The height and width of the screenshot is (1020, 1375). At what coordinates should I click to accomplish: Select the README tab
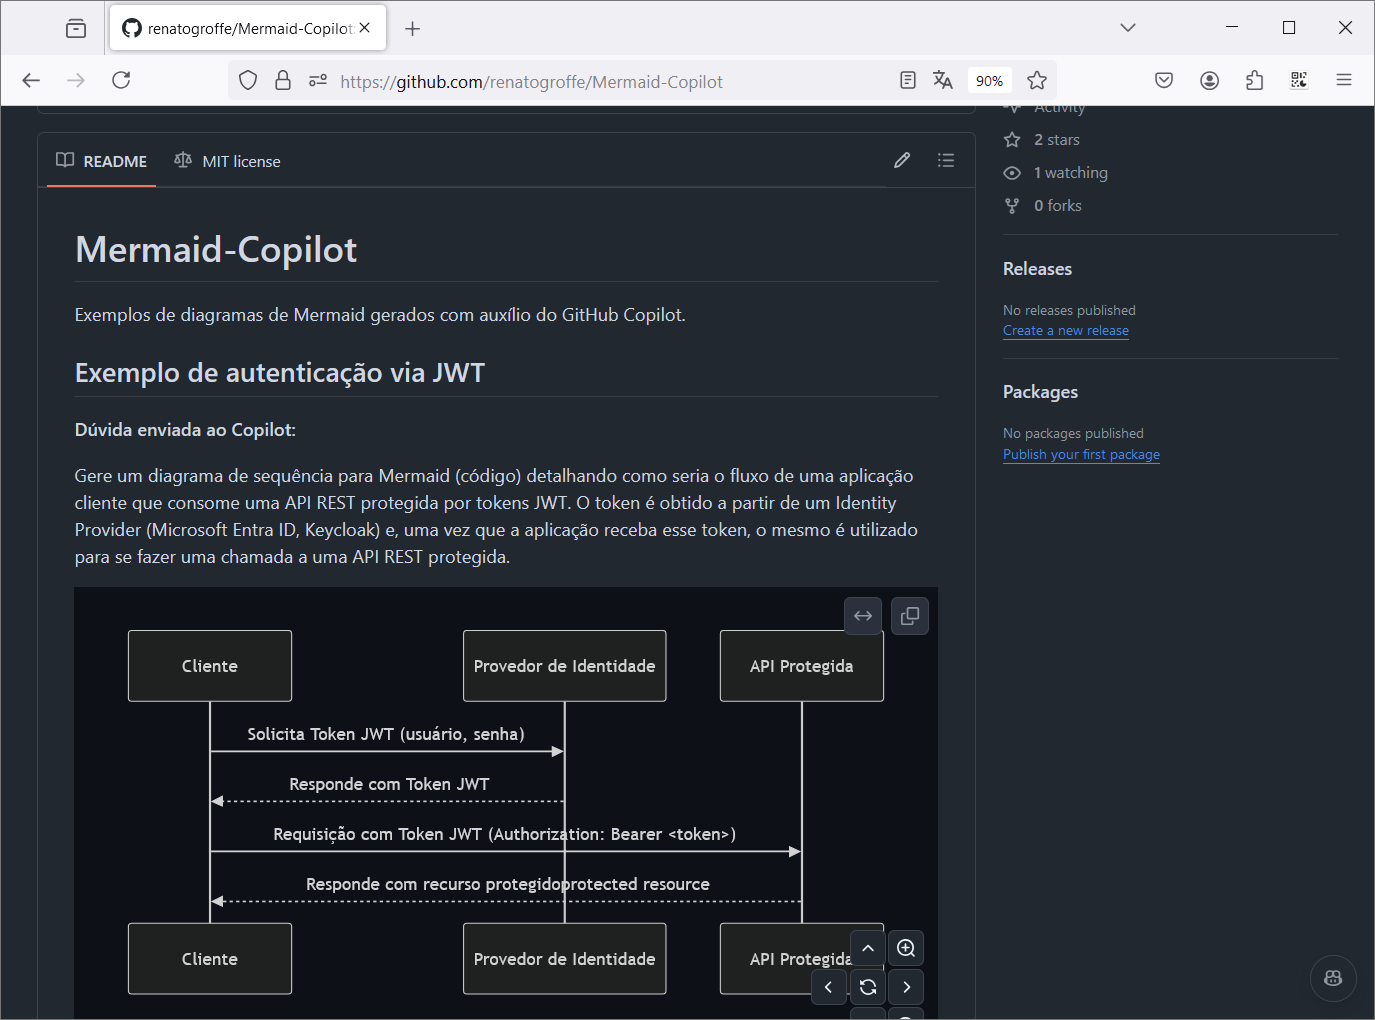coord(101,160)
